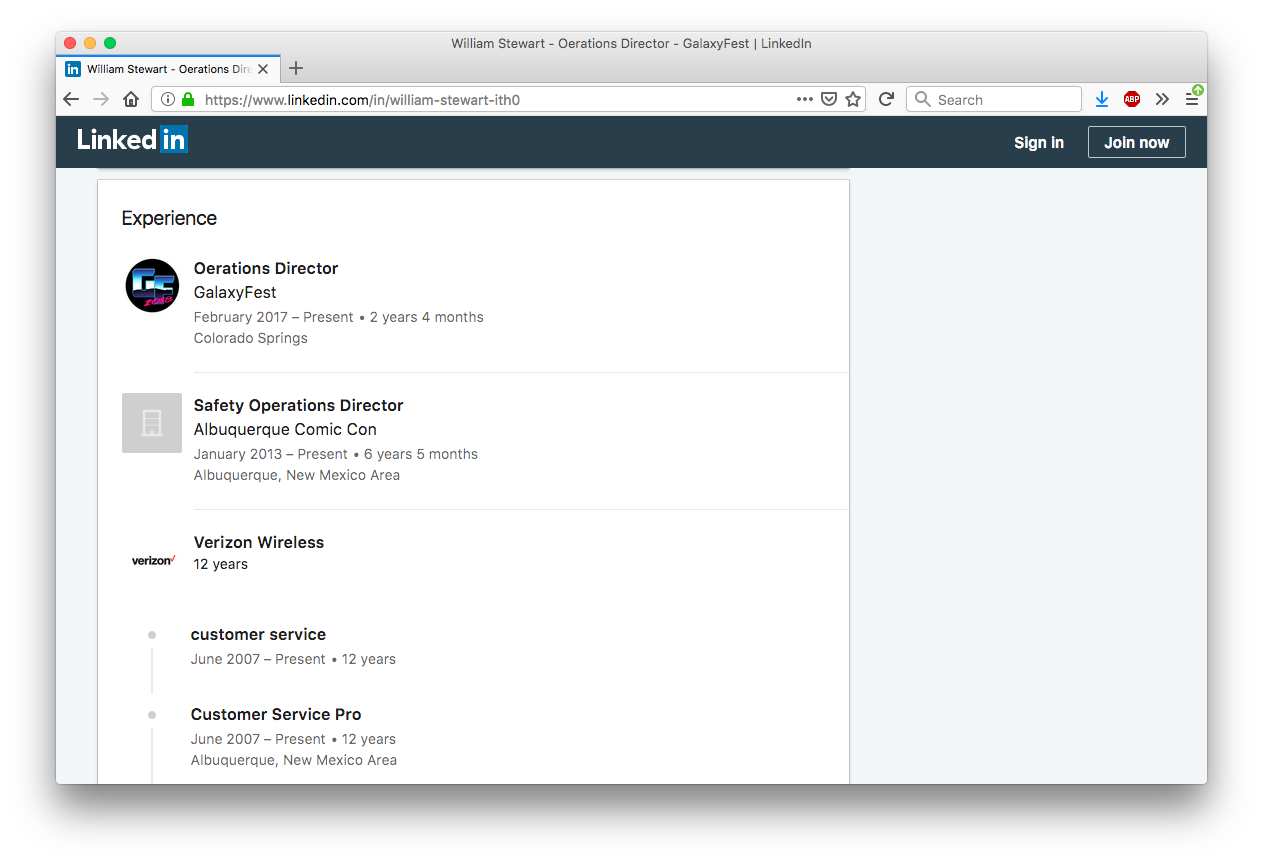Reload the current page
The image size is (1263, 864).
886,99
